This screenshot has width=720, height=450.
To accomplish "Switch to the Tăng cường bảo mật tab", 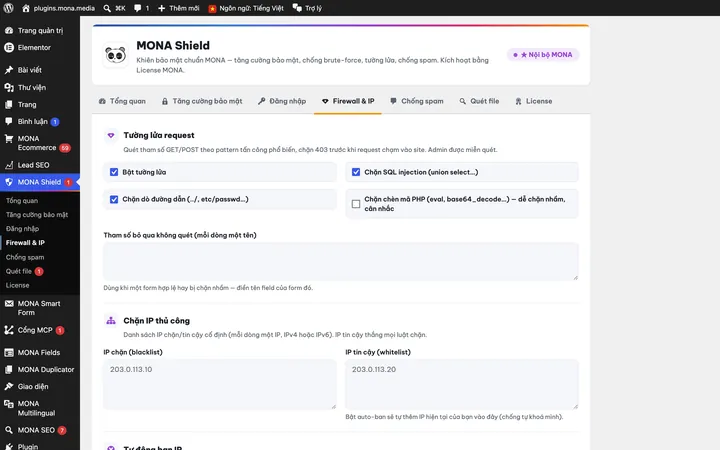I will pyautogui.click(x=202, y=101).
